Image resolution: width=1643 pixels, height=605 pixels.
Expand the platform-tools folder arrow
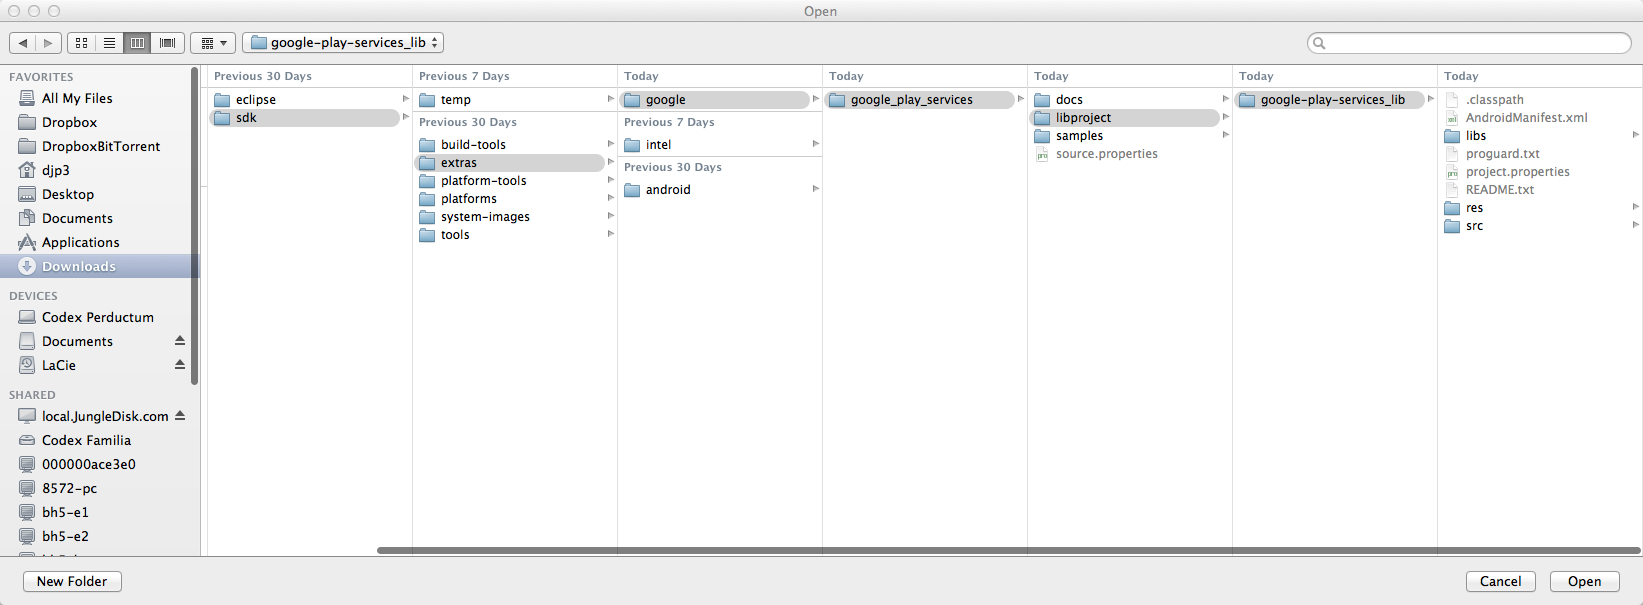coord(610,180)
